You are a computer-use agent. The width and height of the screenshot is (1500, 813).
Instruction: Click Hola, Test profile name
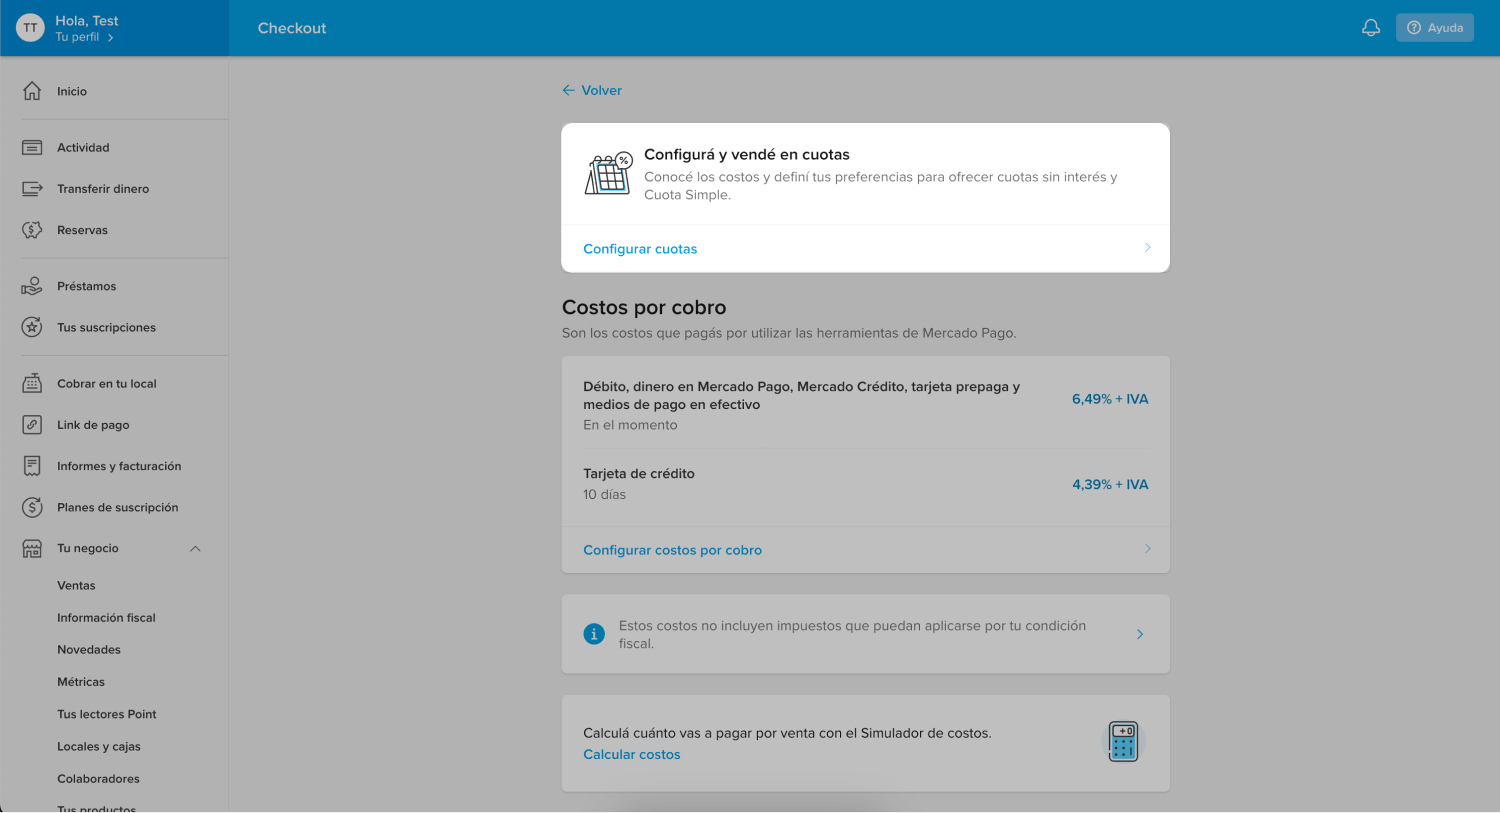point(87,20)
